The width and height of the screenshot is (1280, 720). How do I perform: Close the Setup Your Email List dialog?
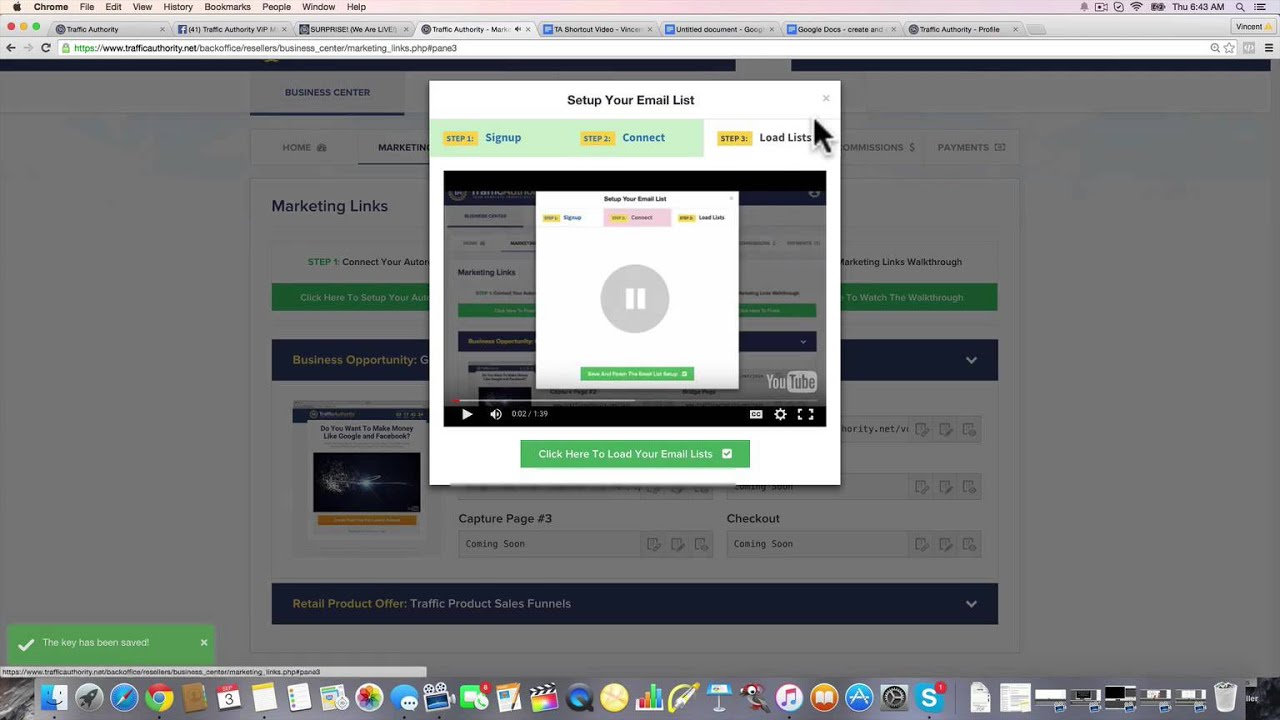pyautogui.click(x=826, y=98)
